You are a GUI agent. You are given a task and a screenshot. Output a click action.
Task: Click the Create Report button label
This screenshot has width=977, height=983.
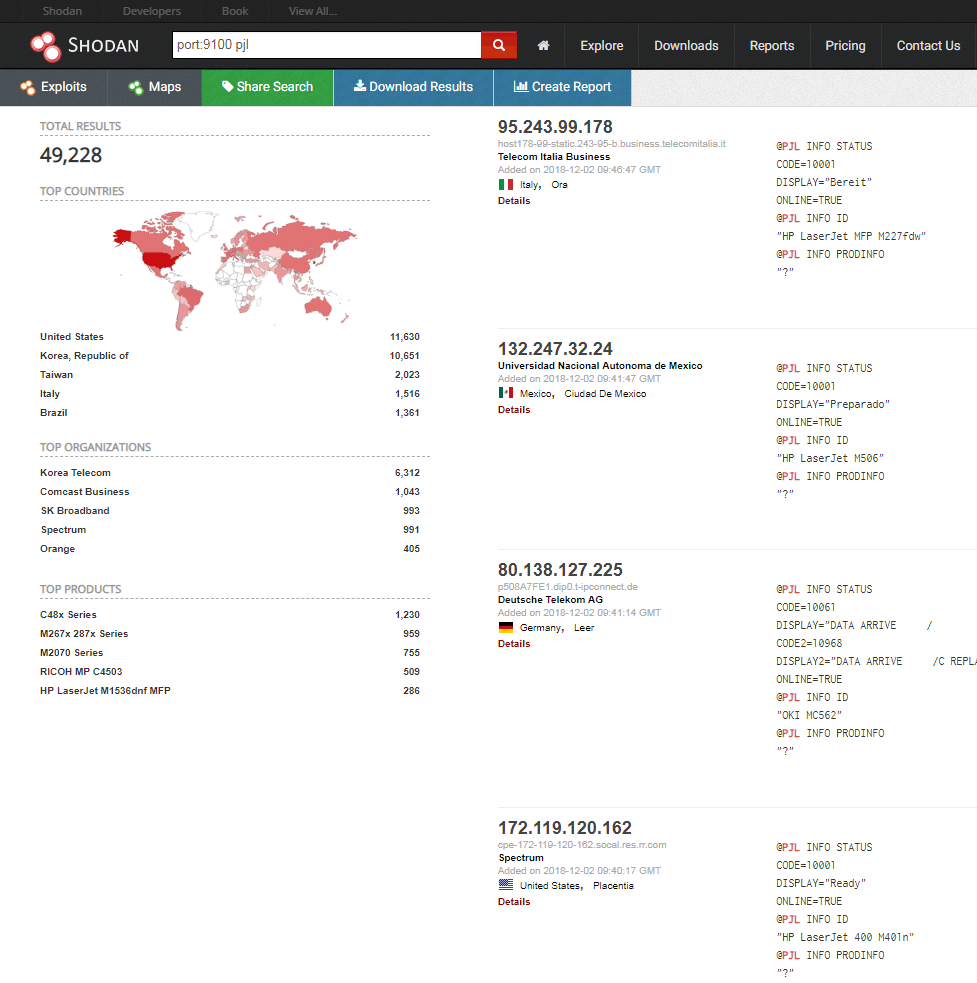(x=571, y=87)
